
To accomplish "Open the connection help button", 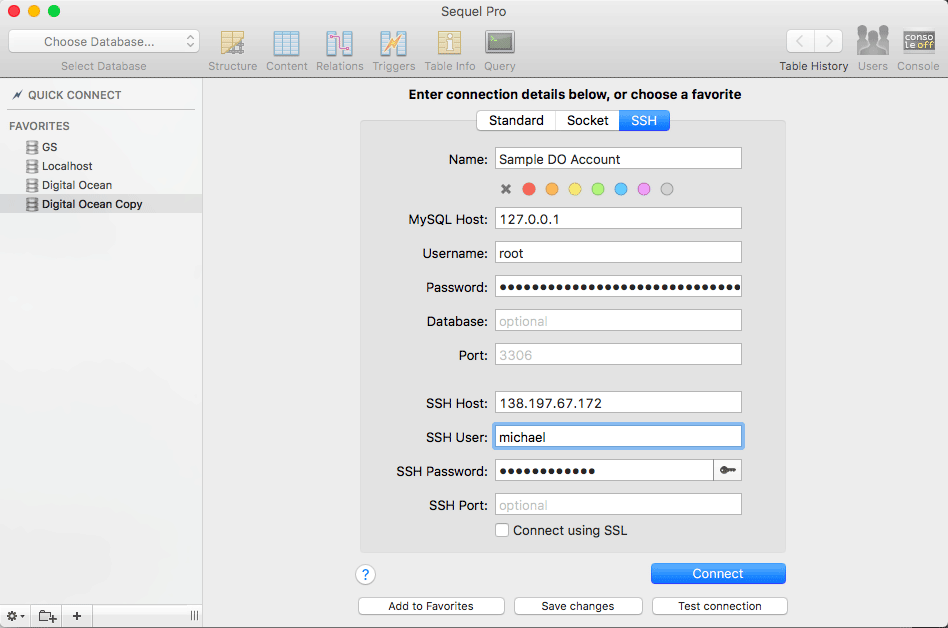I will [365, 574].
